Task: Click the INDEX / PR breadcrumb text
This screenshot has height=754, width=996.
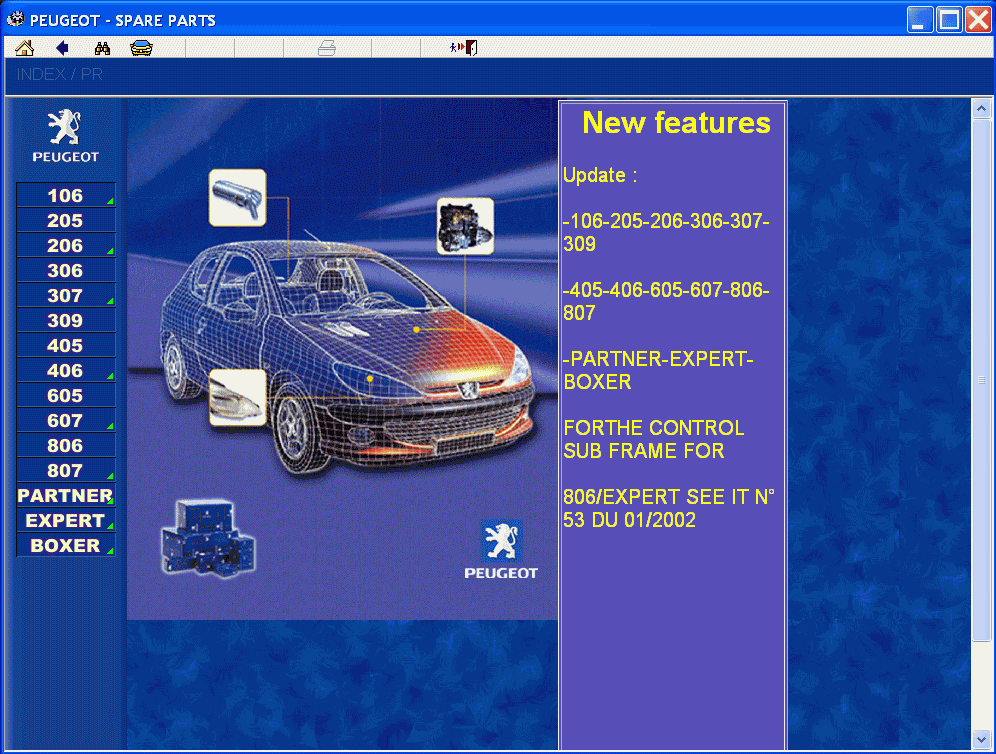Action: point(59,74)
